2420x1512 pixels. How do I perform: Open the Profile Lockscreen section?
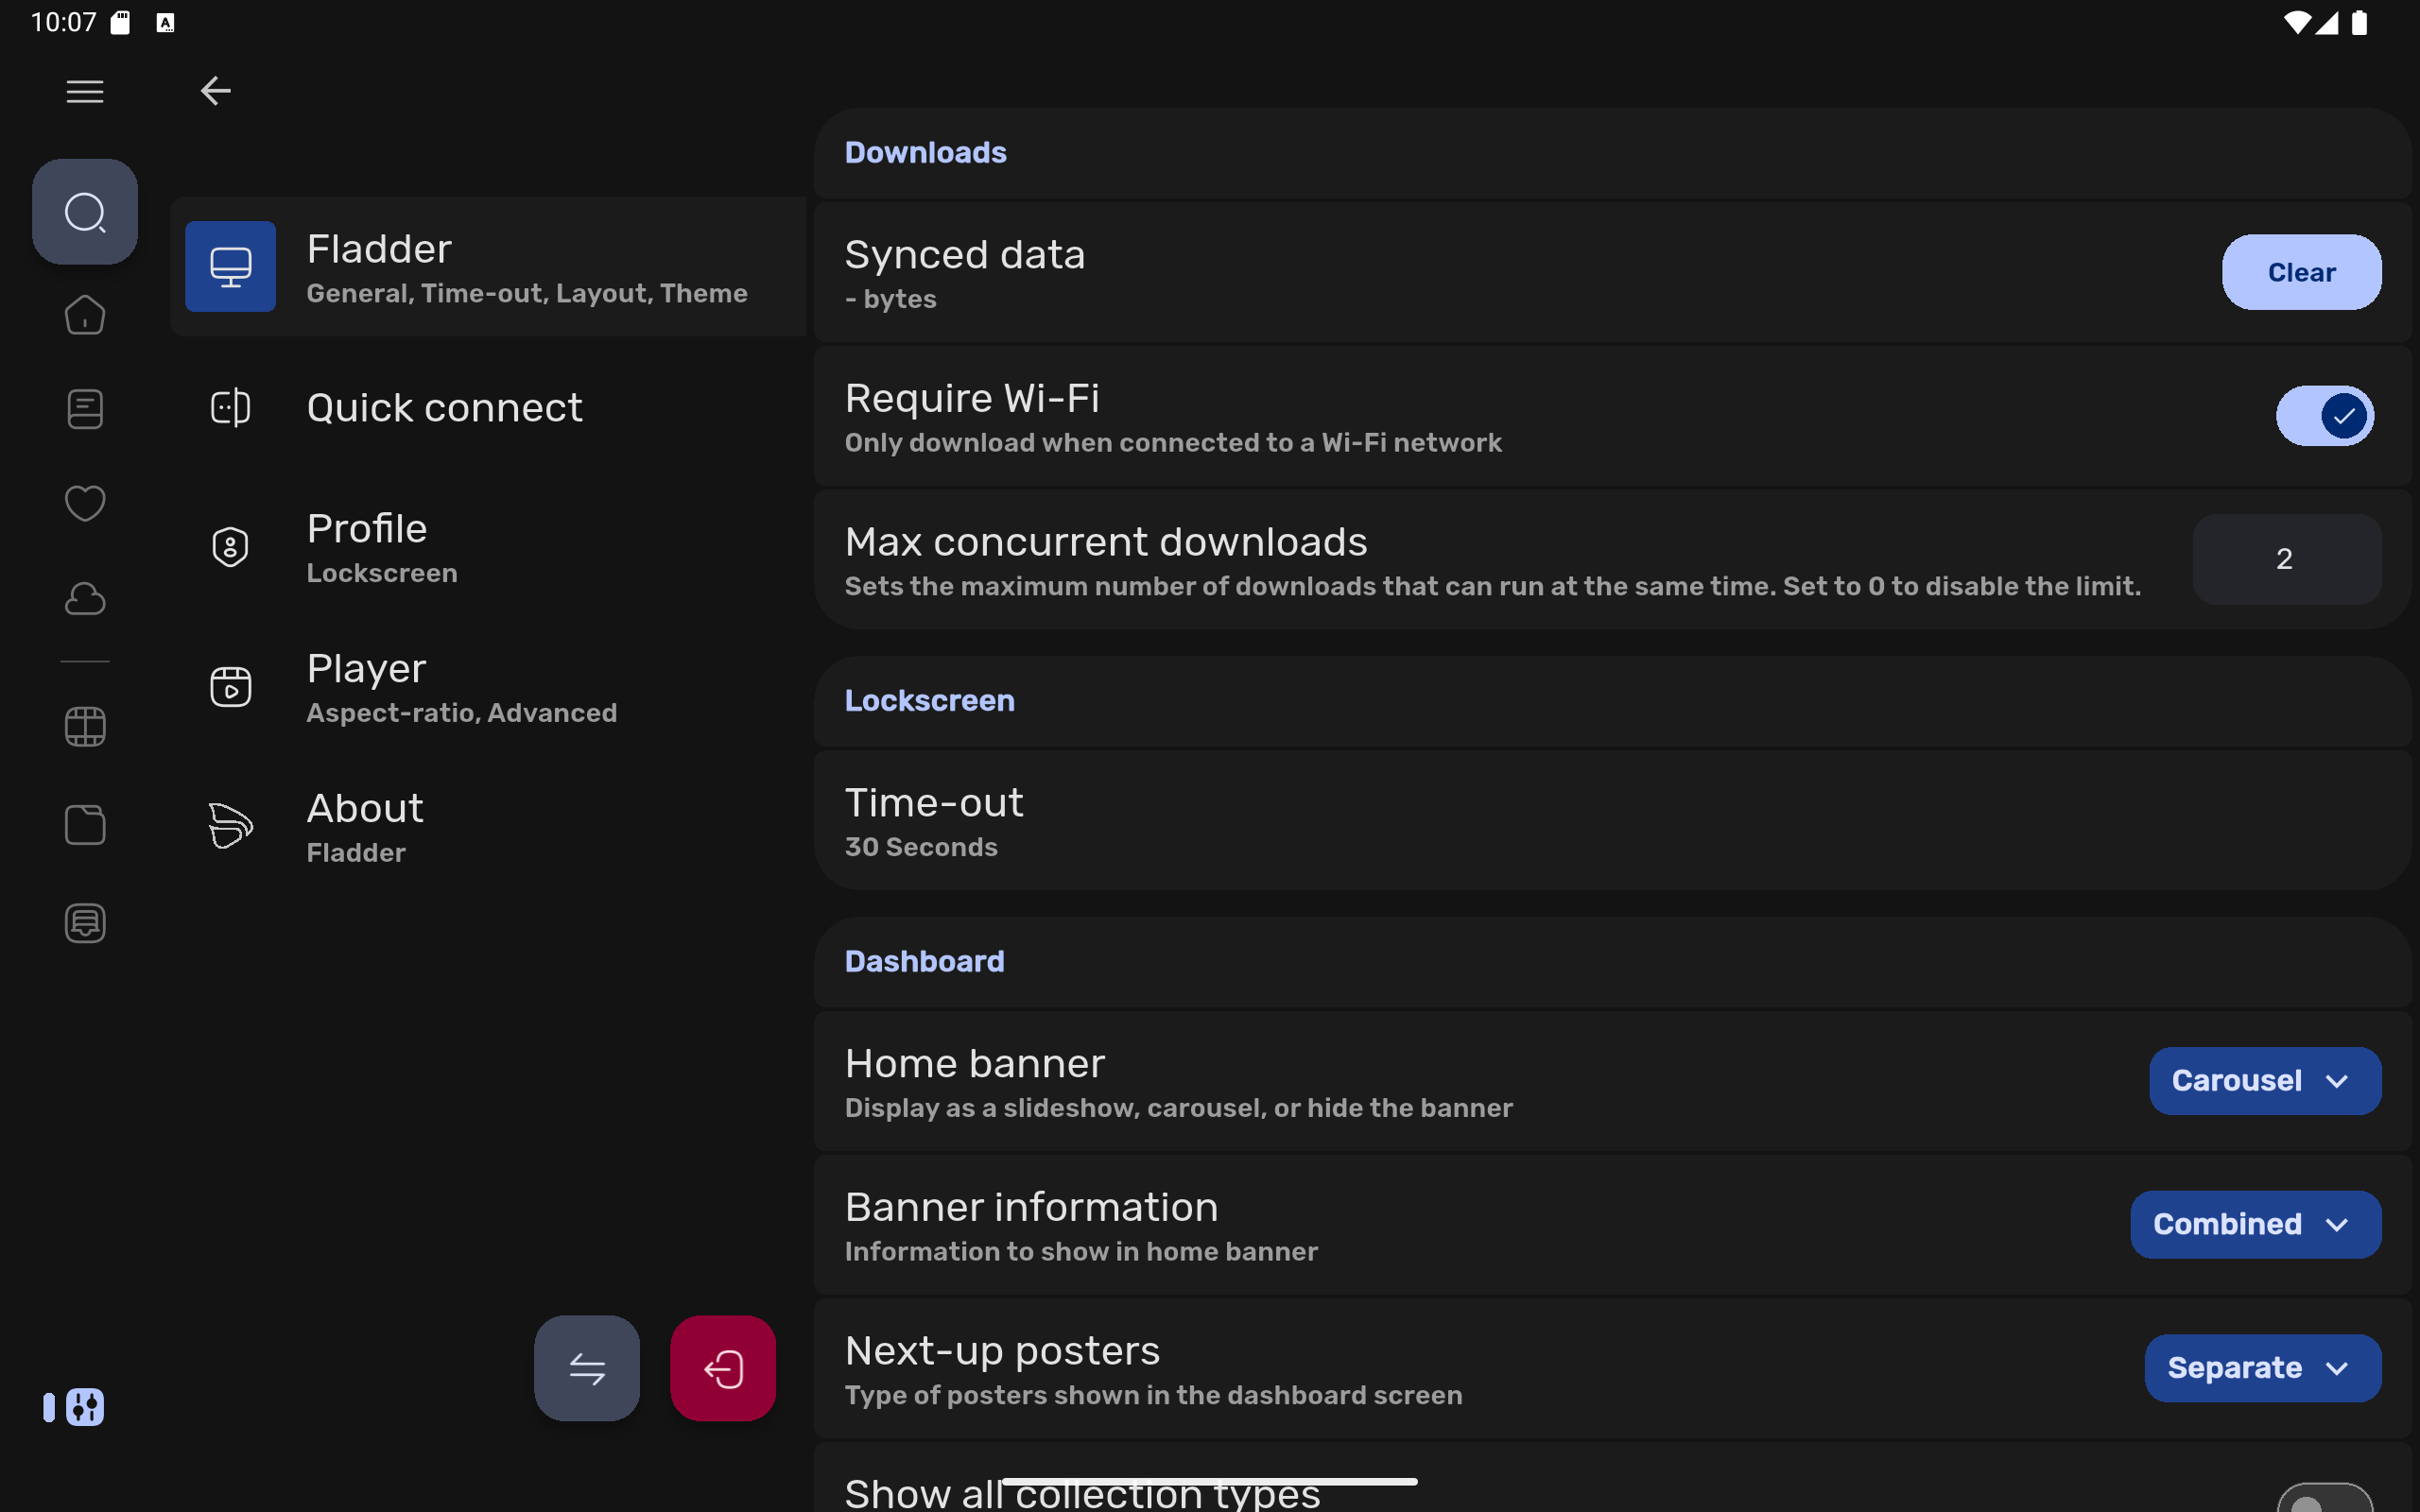380,547
